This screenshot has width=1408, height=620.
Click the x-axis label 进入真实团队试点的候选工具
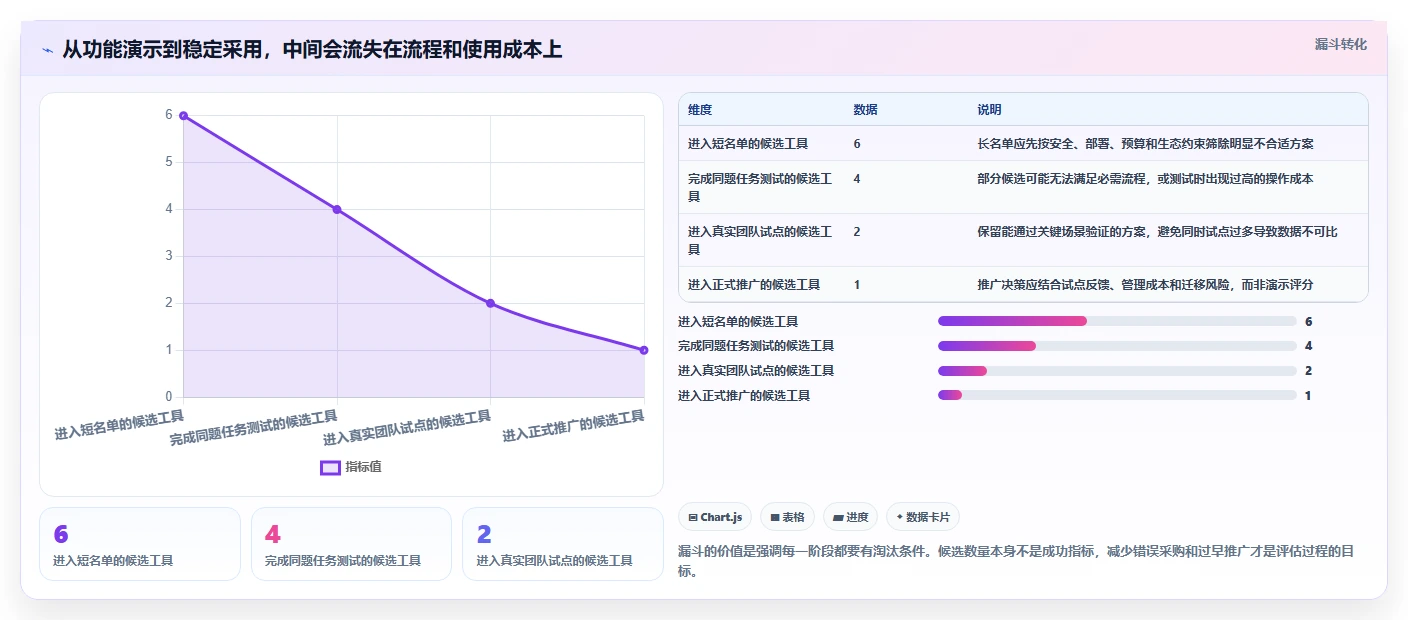pyautogui.click(x=407, y=427)
